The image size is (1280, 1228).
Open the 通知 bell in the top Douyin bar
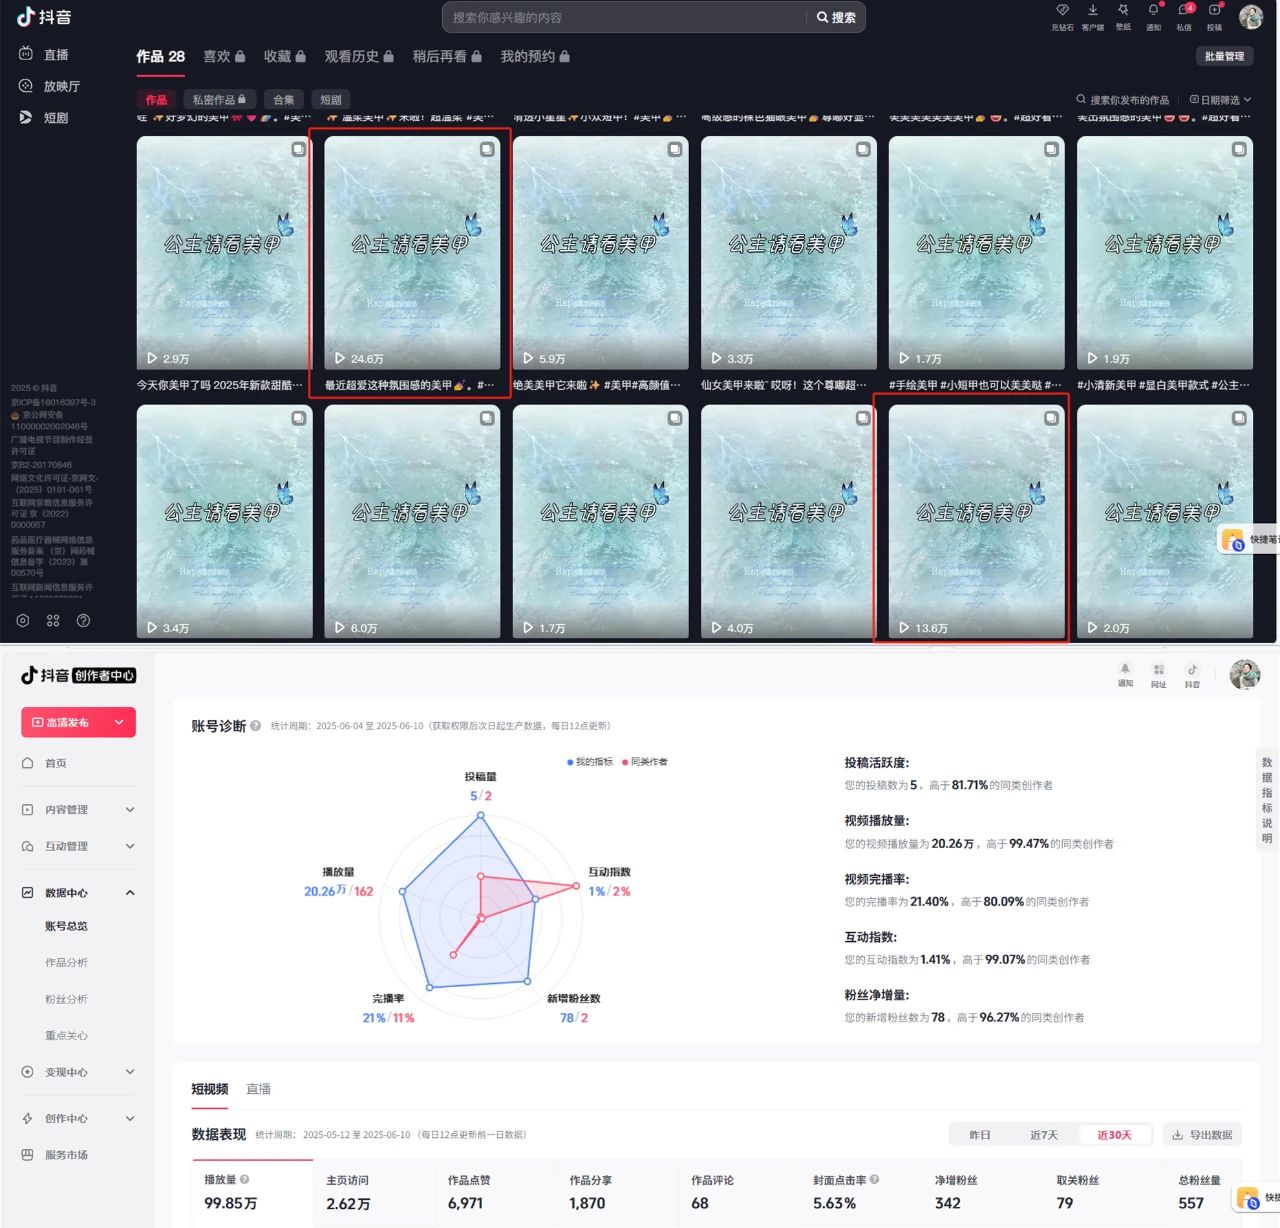point(1153,11)
